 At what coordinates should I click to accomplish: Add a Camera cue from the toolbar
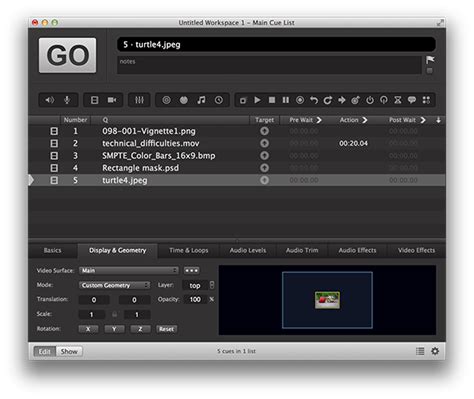tap(112, 100)
